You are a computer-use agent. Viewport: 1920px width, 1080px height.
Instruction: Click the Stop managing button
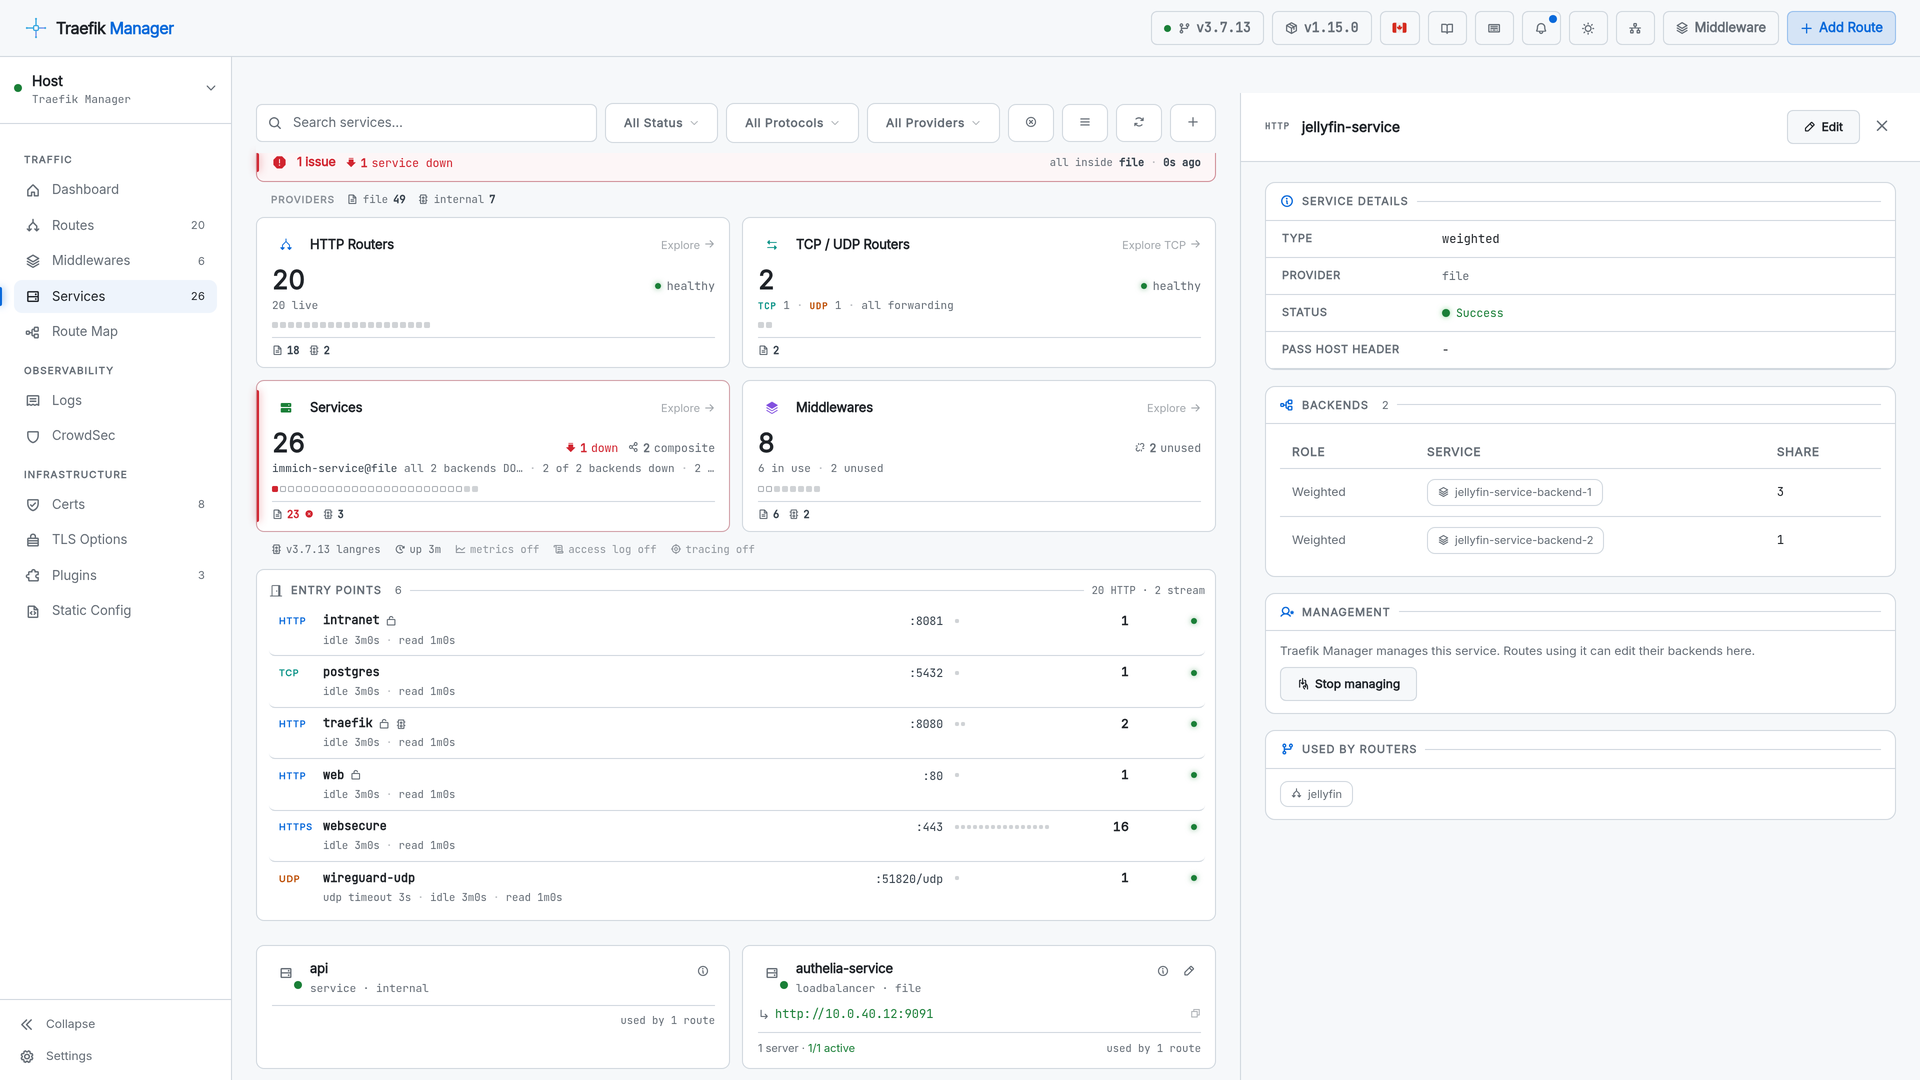pos(1348,684)
